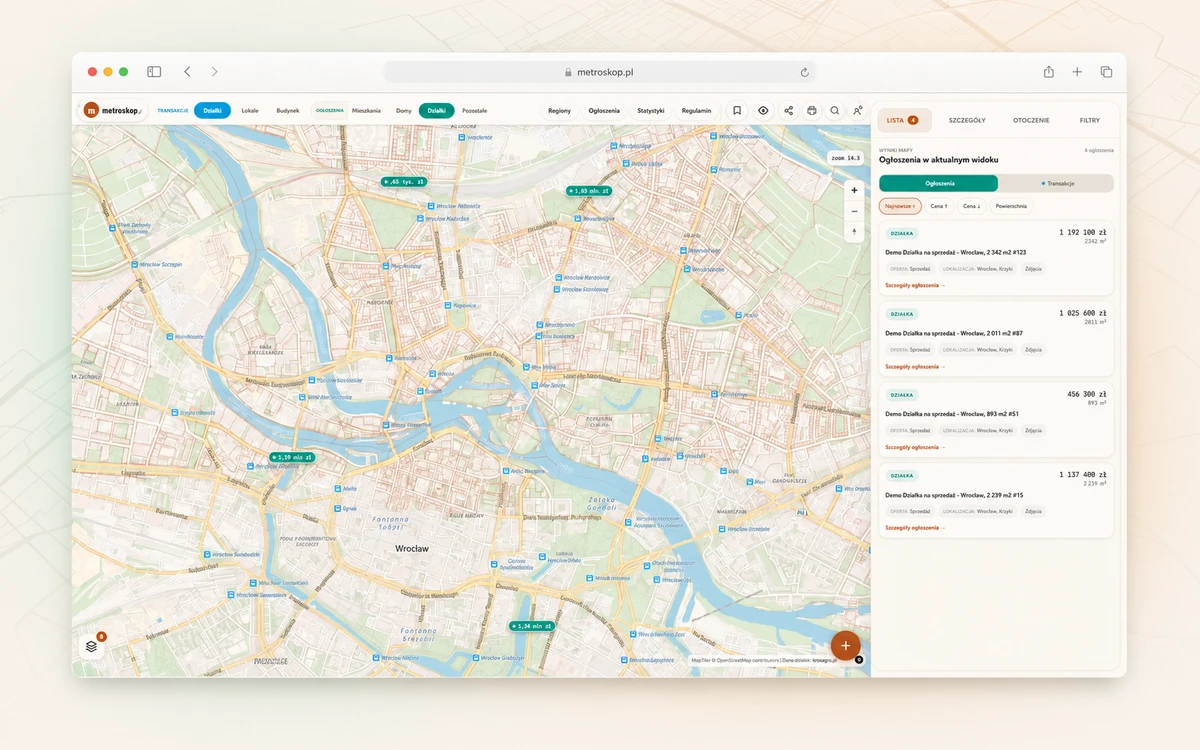This screenshot has width=1200, height=750.
Task: Show Safari tab overview
Action: (1106, 72)
